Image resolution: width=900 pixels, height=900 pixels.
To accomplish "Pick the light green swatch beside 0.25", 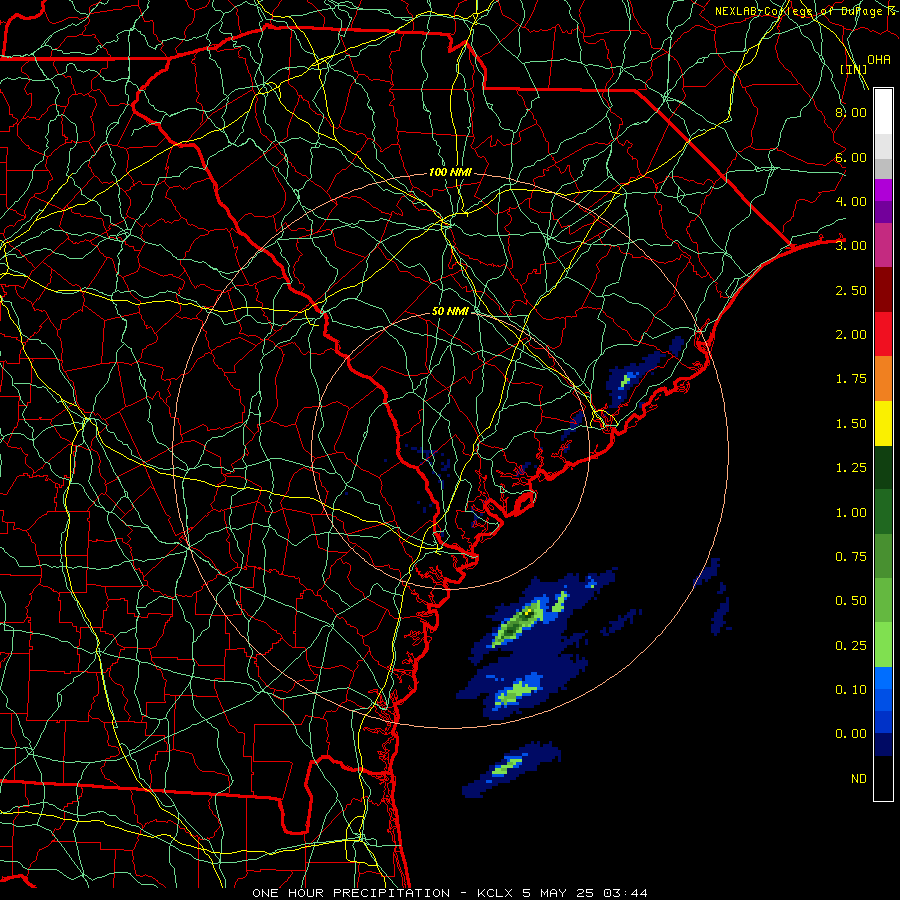I will click(x=883, y=645).
